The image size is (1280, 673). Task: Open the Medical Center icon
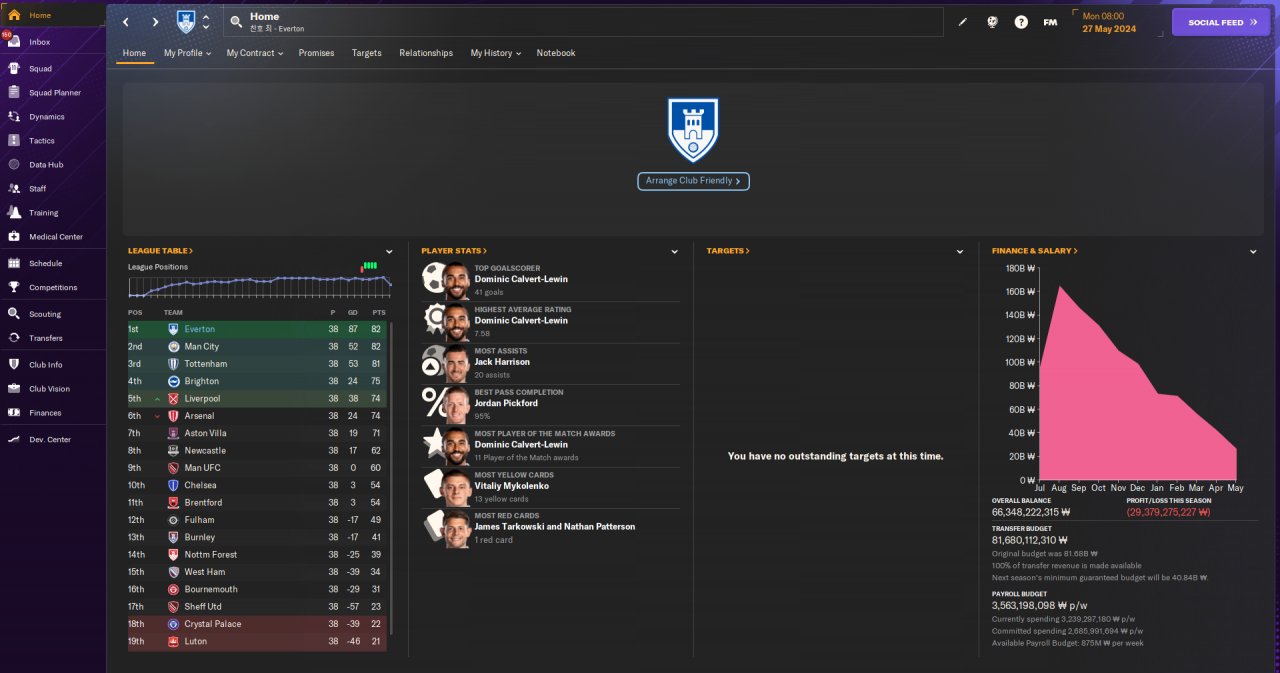coord(14,237)
